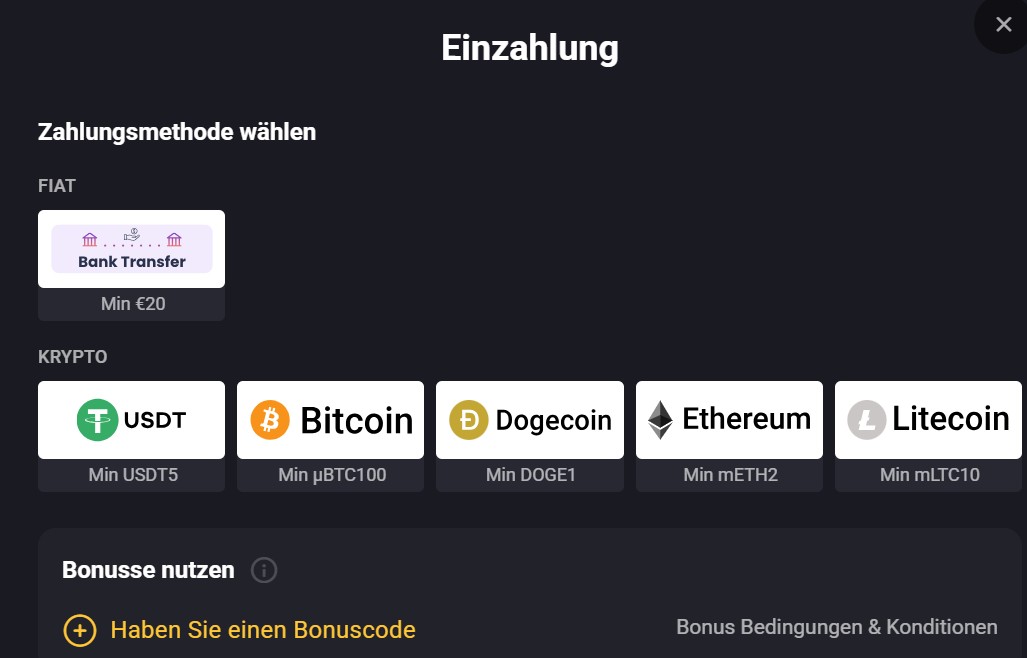Click the KRYPTO section label
This screenshot has width=1027, height=658.
click(x=72, y=357)
